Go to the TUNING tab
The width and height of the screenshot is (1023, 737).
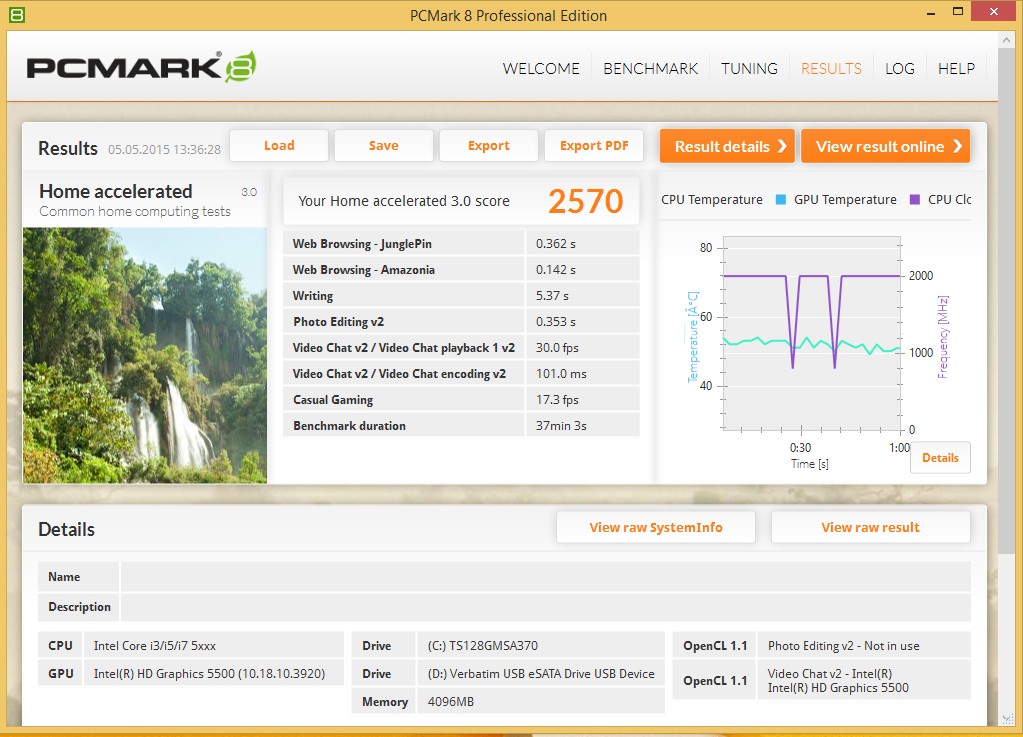coord(749,68)
